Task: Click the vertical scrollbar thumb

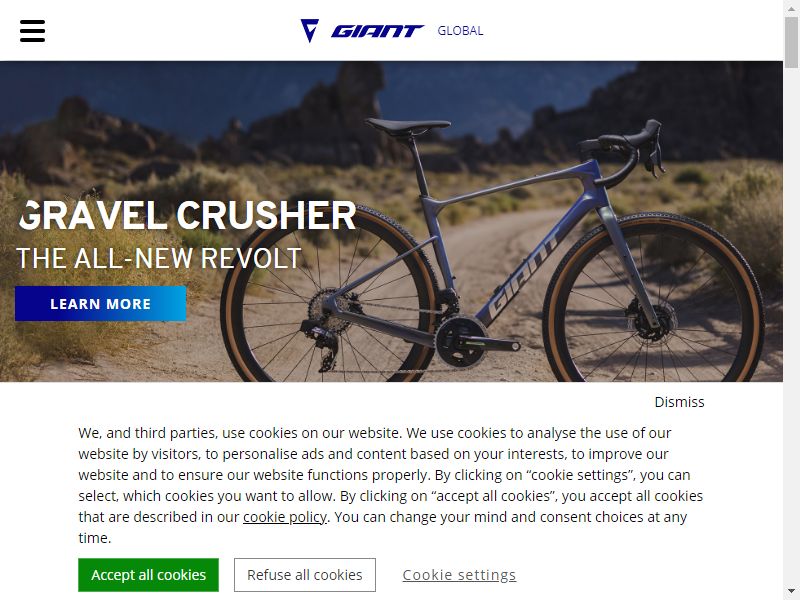Action: point(791,42)
